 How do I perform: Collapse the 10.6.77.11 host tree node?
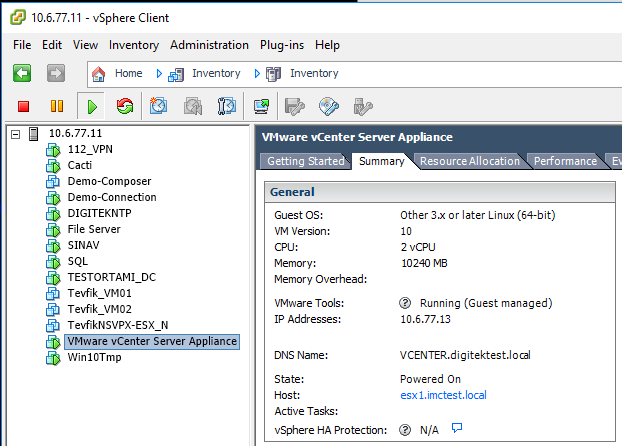point(15,134)
